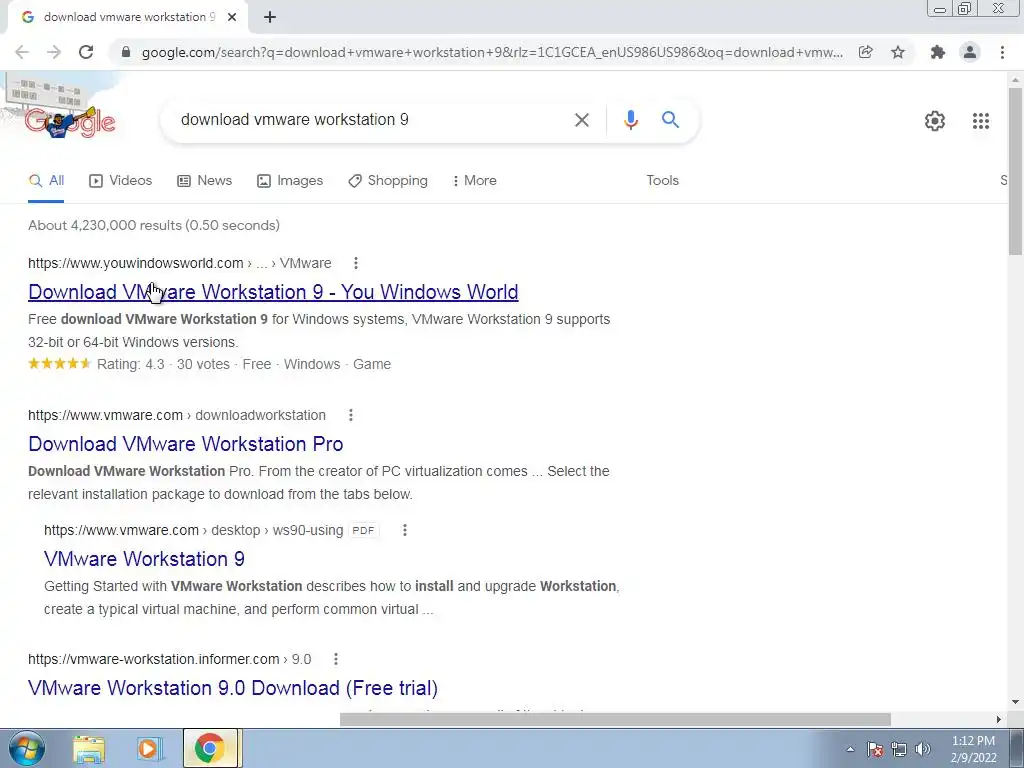The width and height of the screenshot is (1024, 768).
Task: Open the Chrome profile avatar
Action: coord(970,52)
